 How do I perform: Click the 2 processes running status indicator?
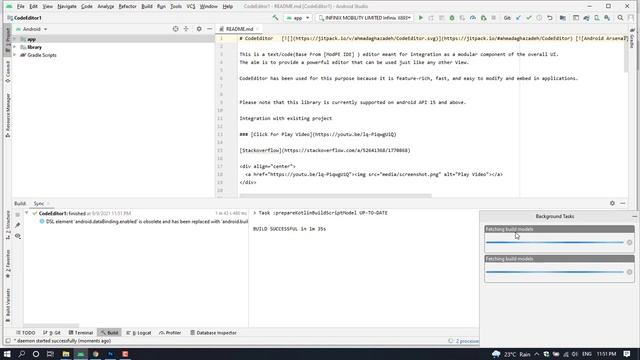464,341
